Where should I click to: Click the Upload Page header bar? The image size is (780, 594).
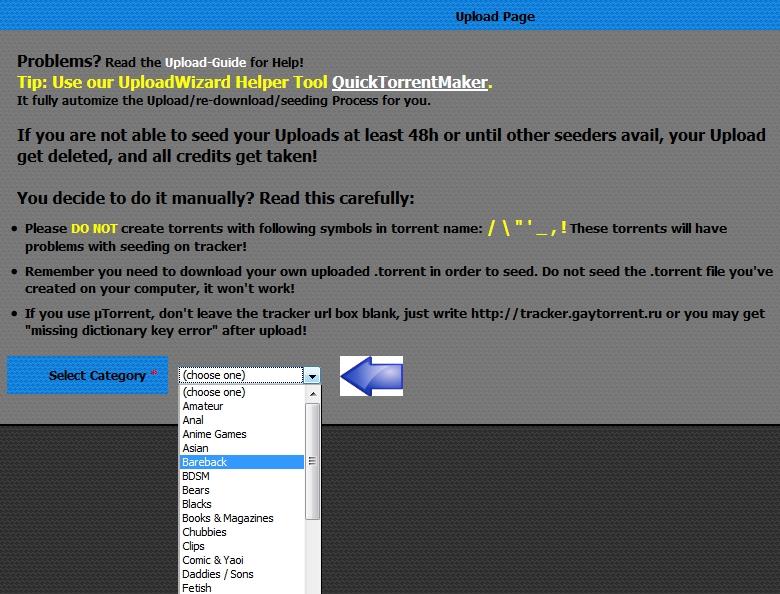[x=494, y=16]
